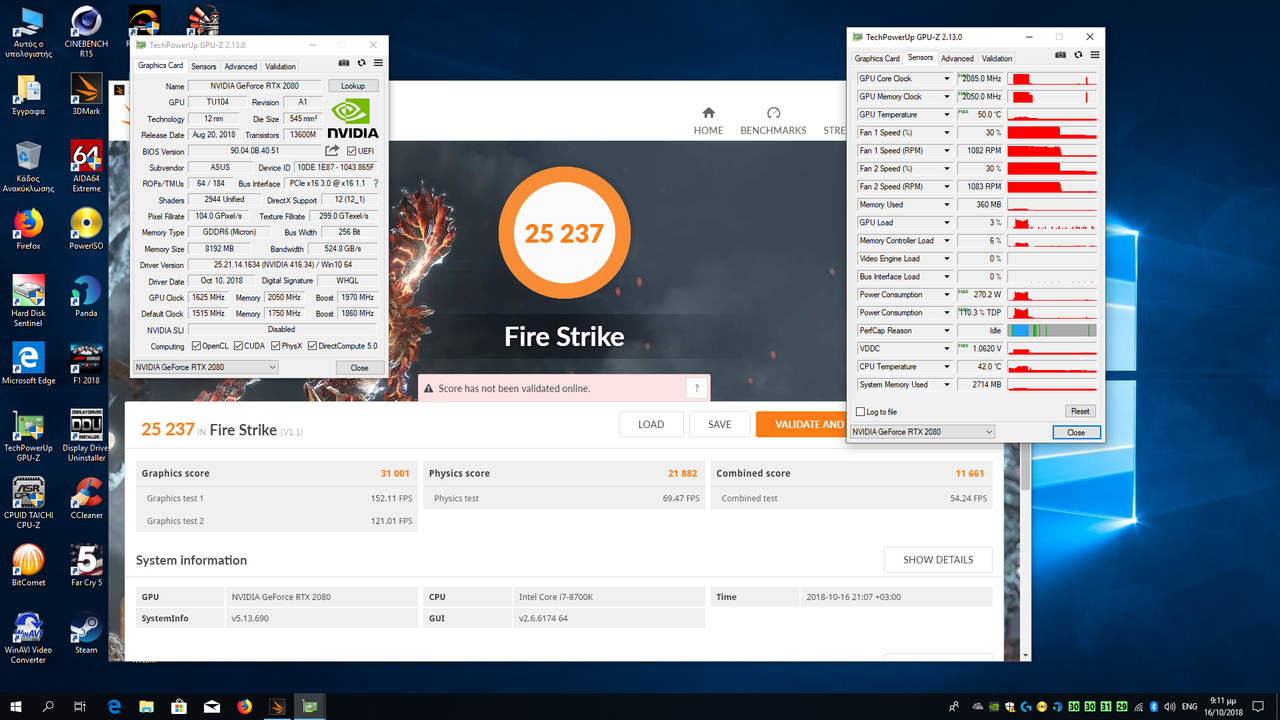1280x720 pixels.
Task: Switch to Sensors tab in Graphics Card window
Action: (x=203, y=67)
